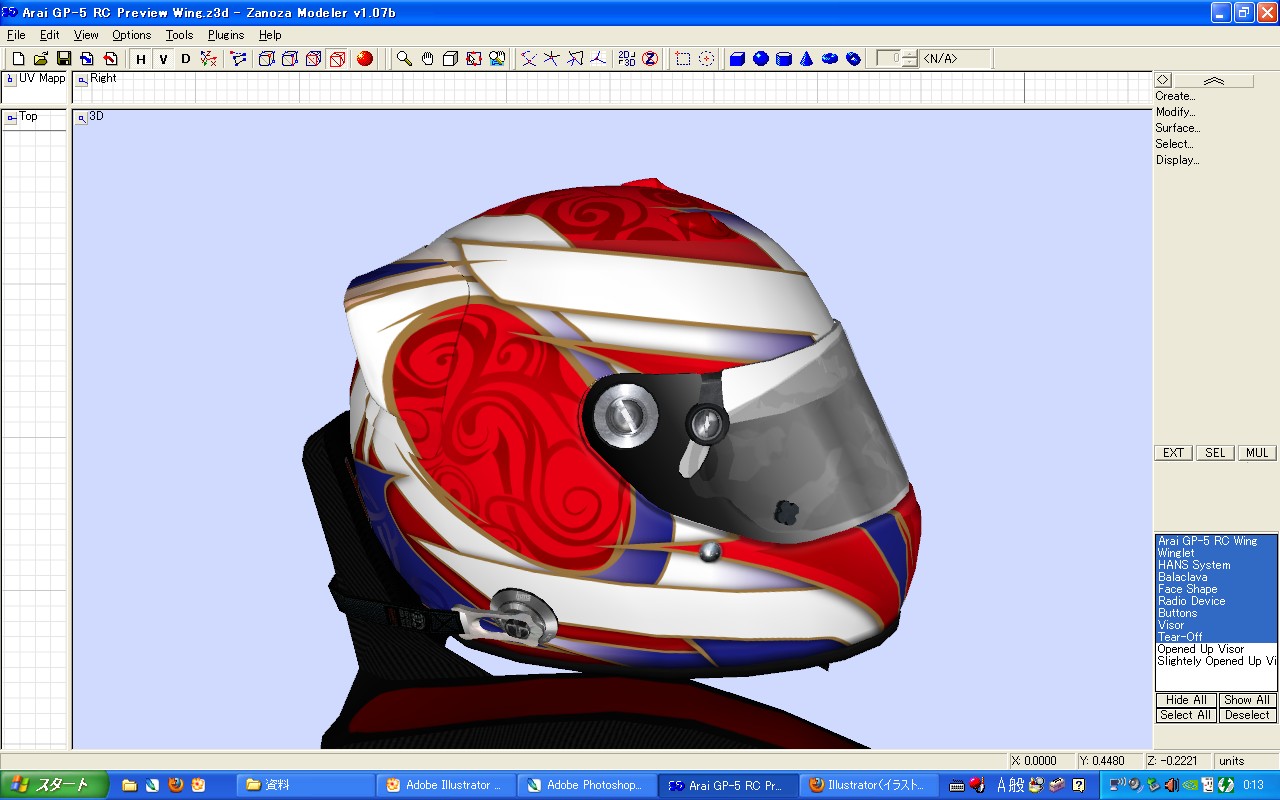The height and width of the screenshot is (800, 1280).
Task: Pick the hand pan tool
Action: 427,59
